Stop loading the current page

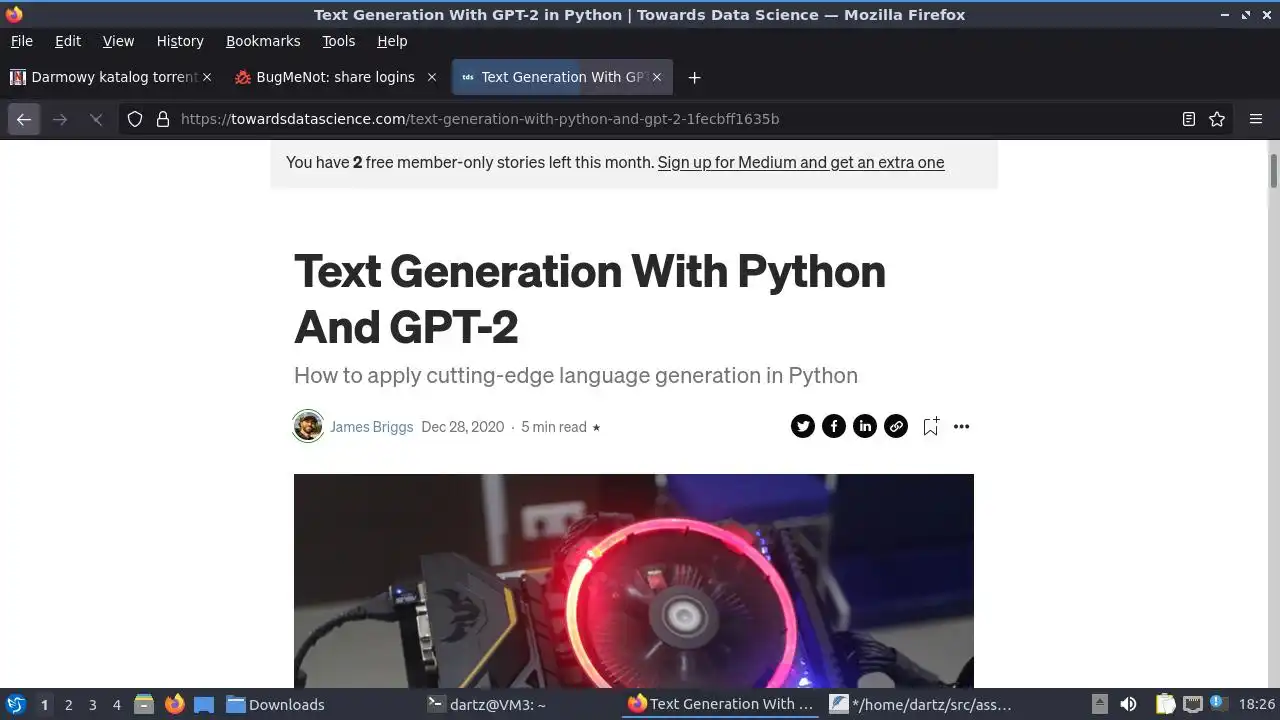(96, 119)
